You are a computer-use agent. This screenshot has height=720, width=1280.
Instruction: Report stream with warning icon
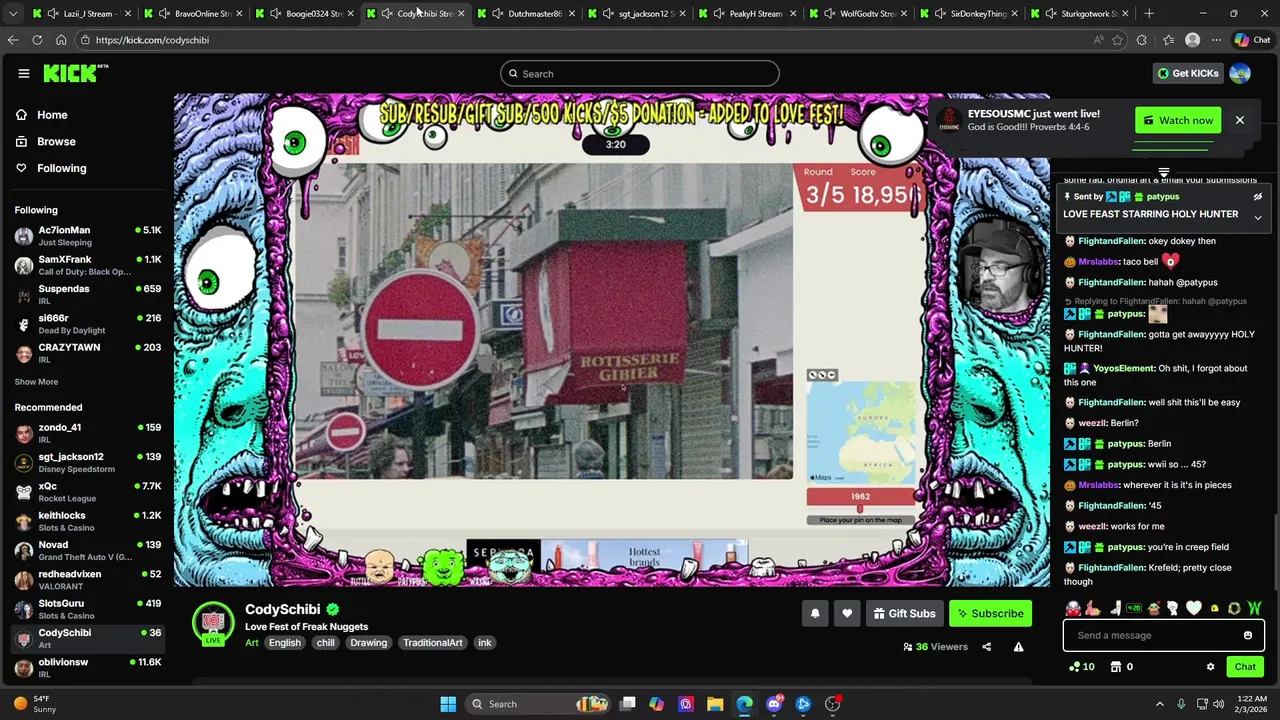pyautogui.click(x=1018, y=647)
